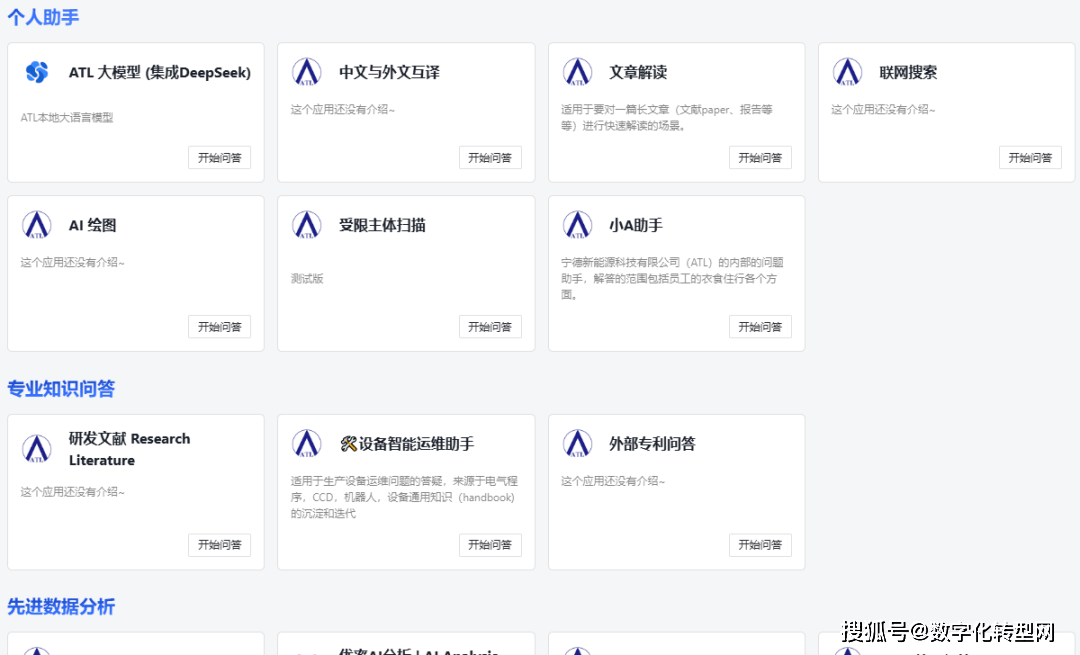Open the 外部专利问答 title link
The width and height of the screenshot is (1080, 655).
[652, 444]
